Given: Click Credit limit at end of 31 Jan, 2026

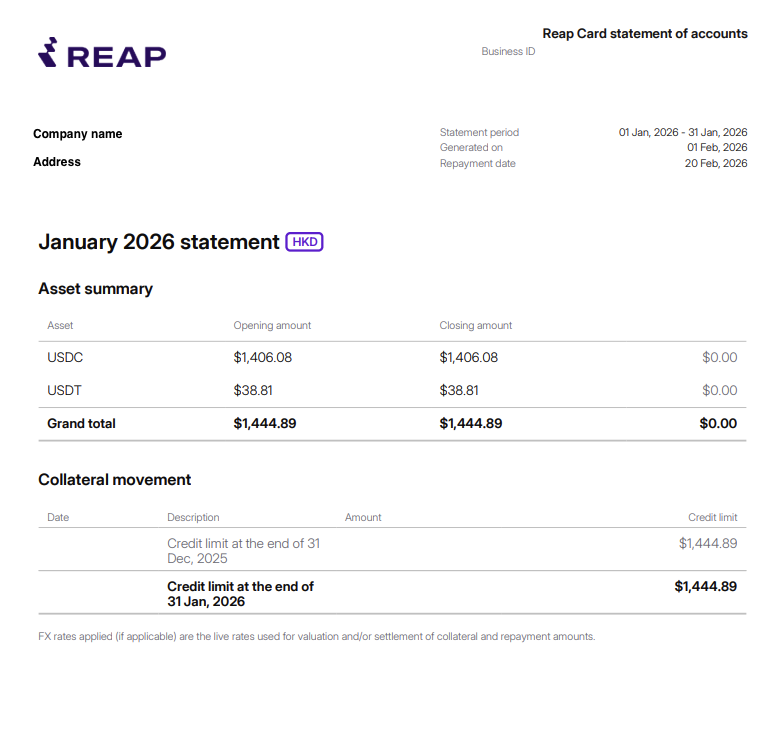Looking at the screenshot, I should [x=240, y=594].
